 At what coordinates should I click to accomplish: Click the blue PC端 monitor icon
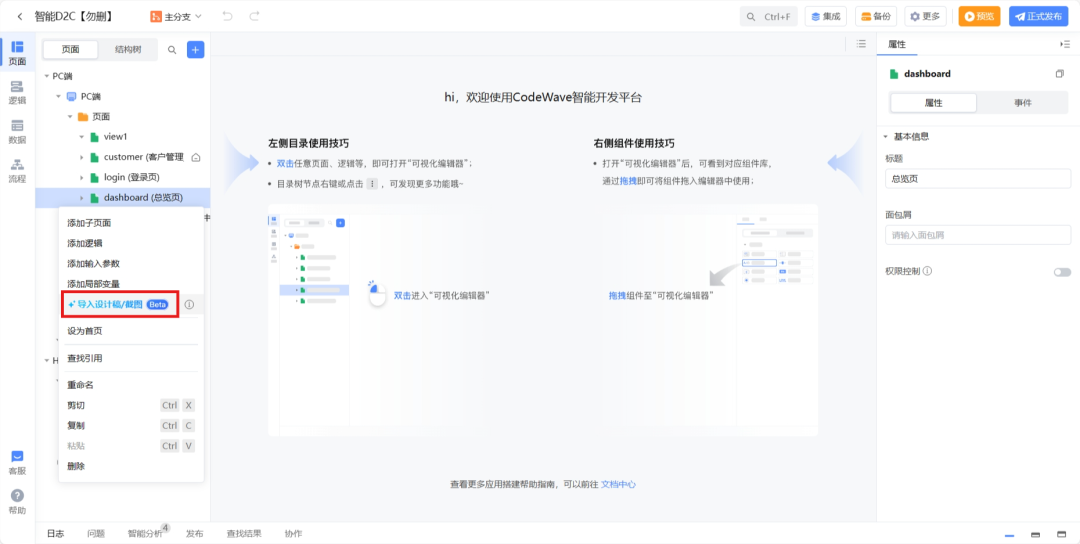[71, 96]
